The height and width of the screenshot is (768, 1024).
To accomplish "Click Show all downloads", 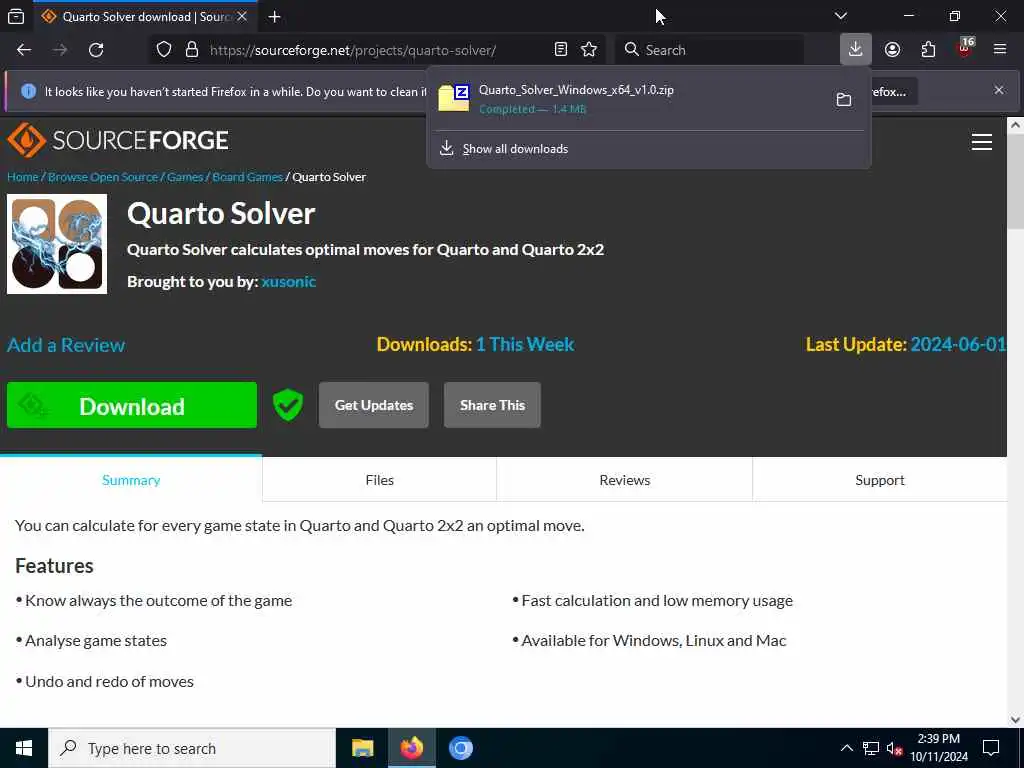I will tap(515, 149).
